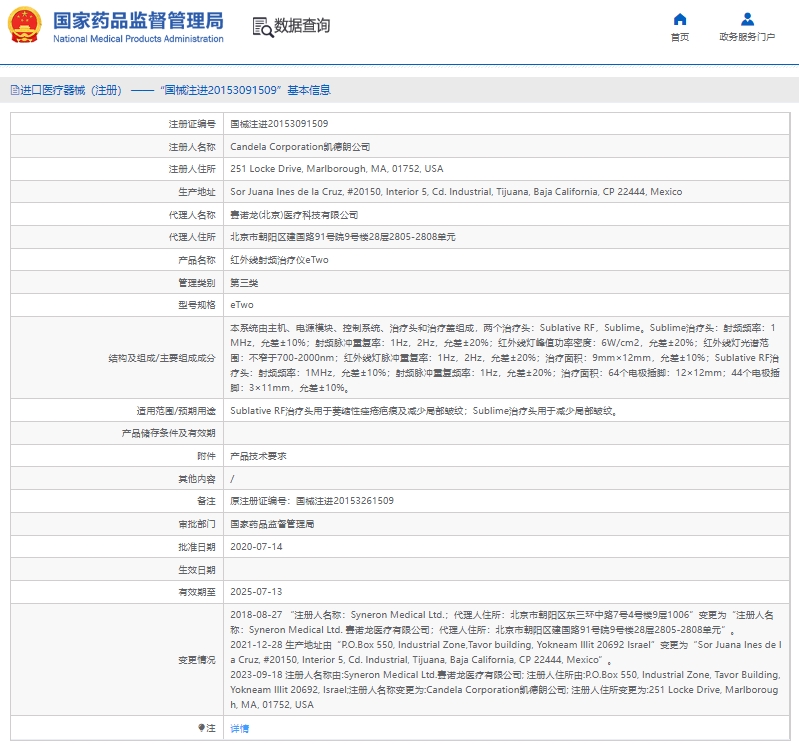
Task: Select the 2021-12-28 change record line
Action: [506, 652]
